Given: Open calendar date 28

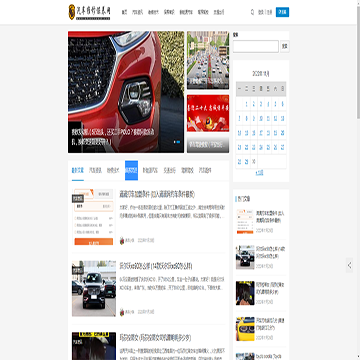Looking at the screenshot, I should (x=239, y=162).
